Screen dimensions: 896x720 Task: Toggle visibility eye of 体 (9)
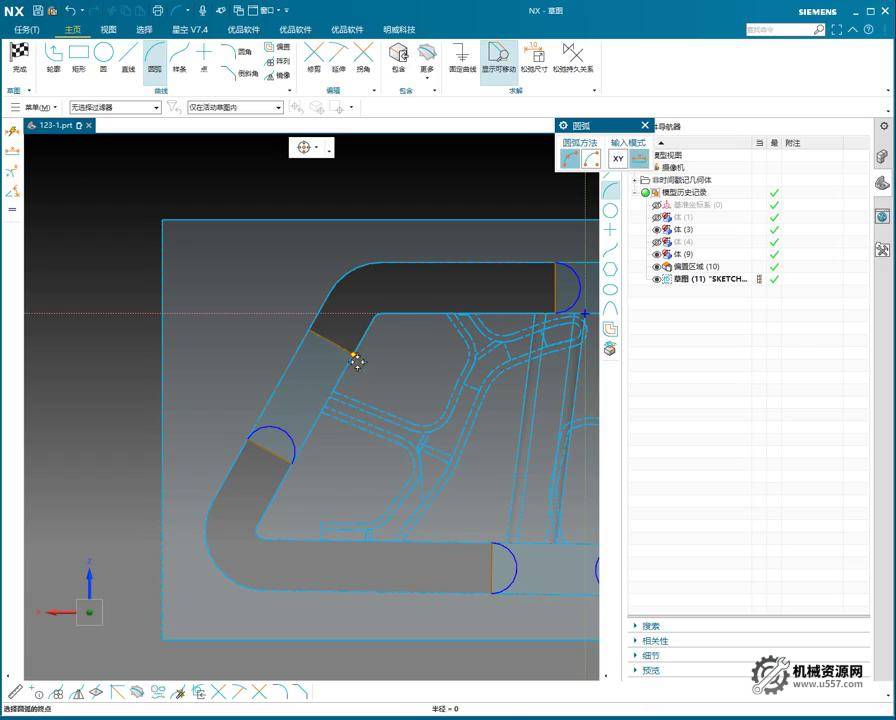(657, 255)
